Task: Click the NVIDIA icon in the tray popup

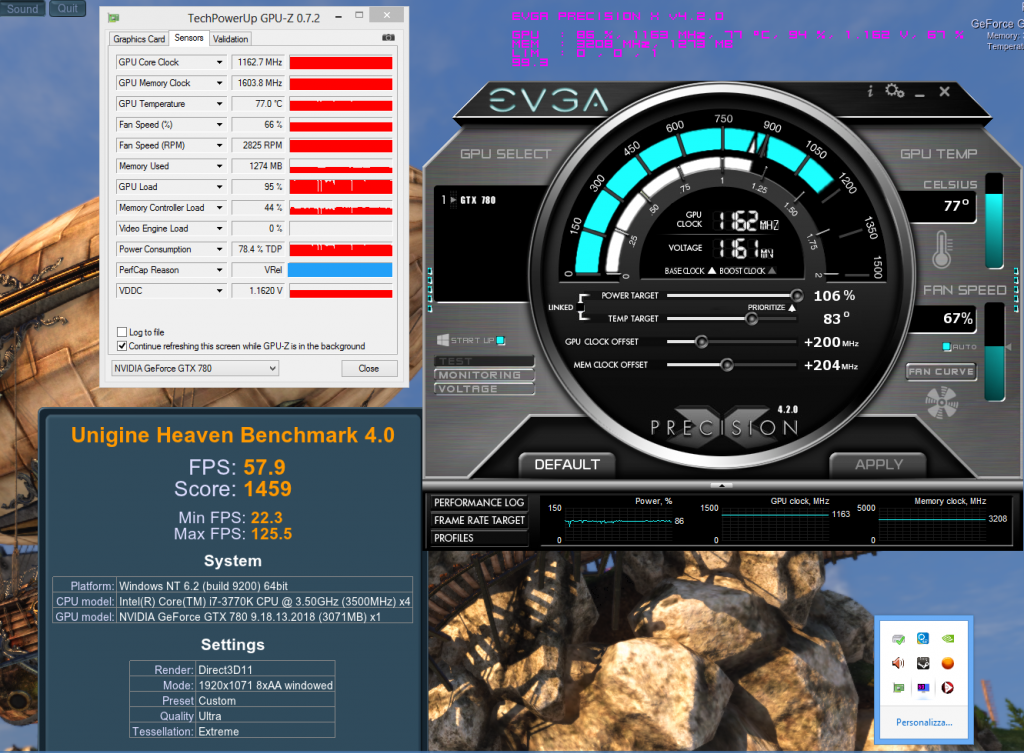Action: [946, 638]
